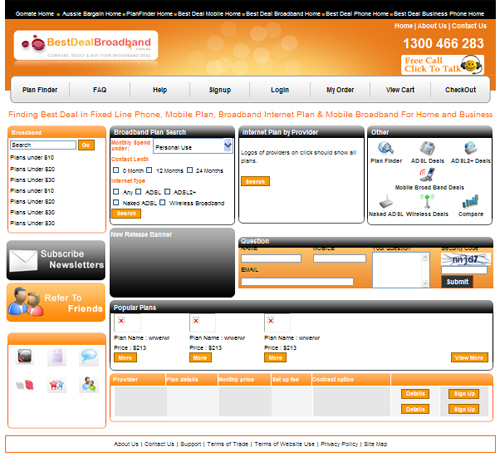Viewport: 500px width, 455px height.
Task: Tick the 24 Months contract checkbox
Action: click(190, 170)
